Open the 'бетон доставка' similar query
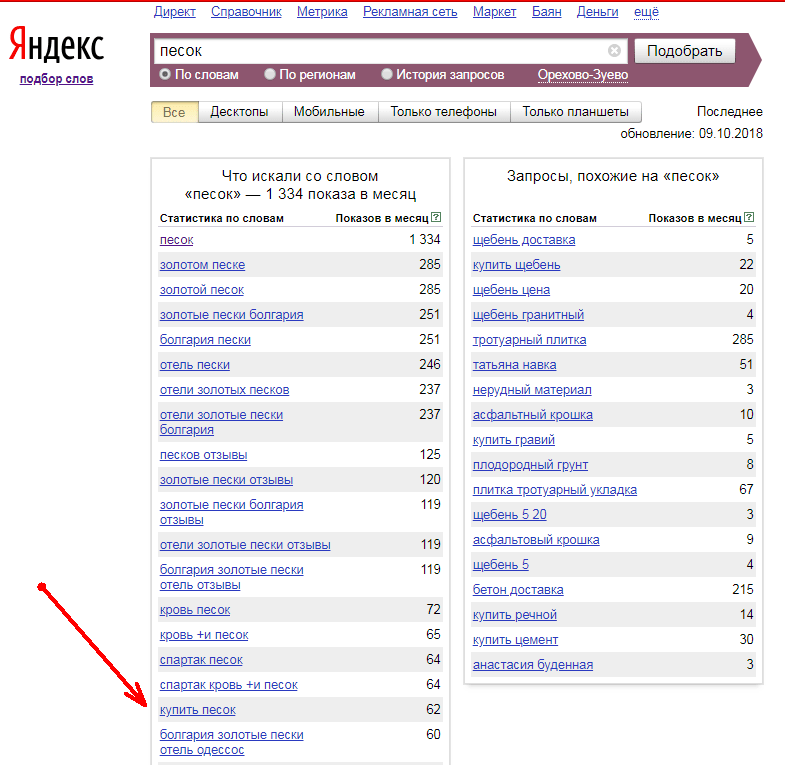 coord(518,590)
